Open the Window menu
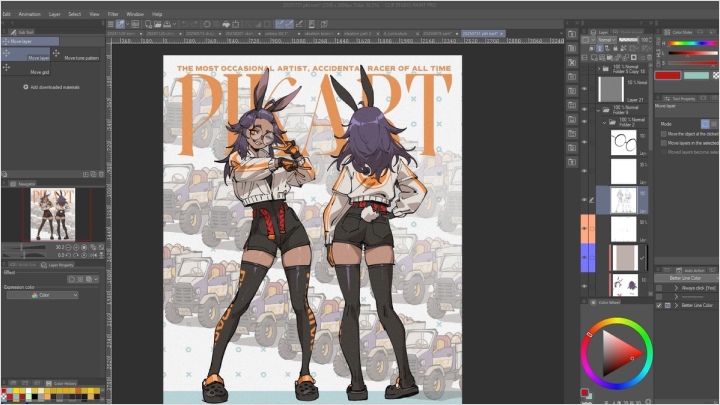720x405 pixels. click(x=135, y=14)
